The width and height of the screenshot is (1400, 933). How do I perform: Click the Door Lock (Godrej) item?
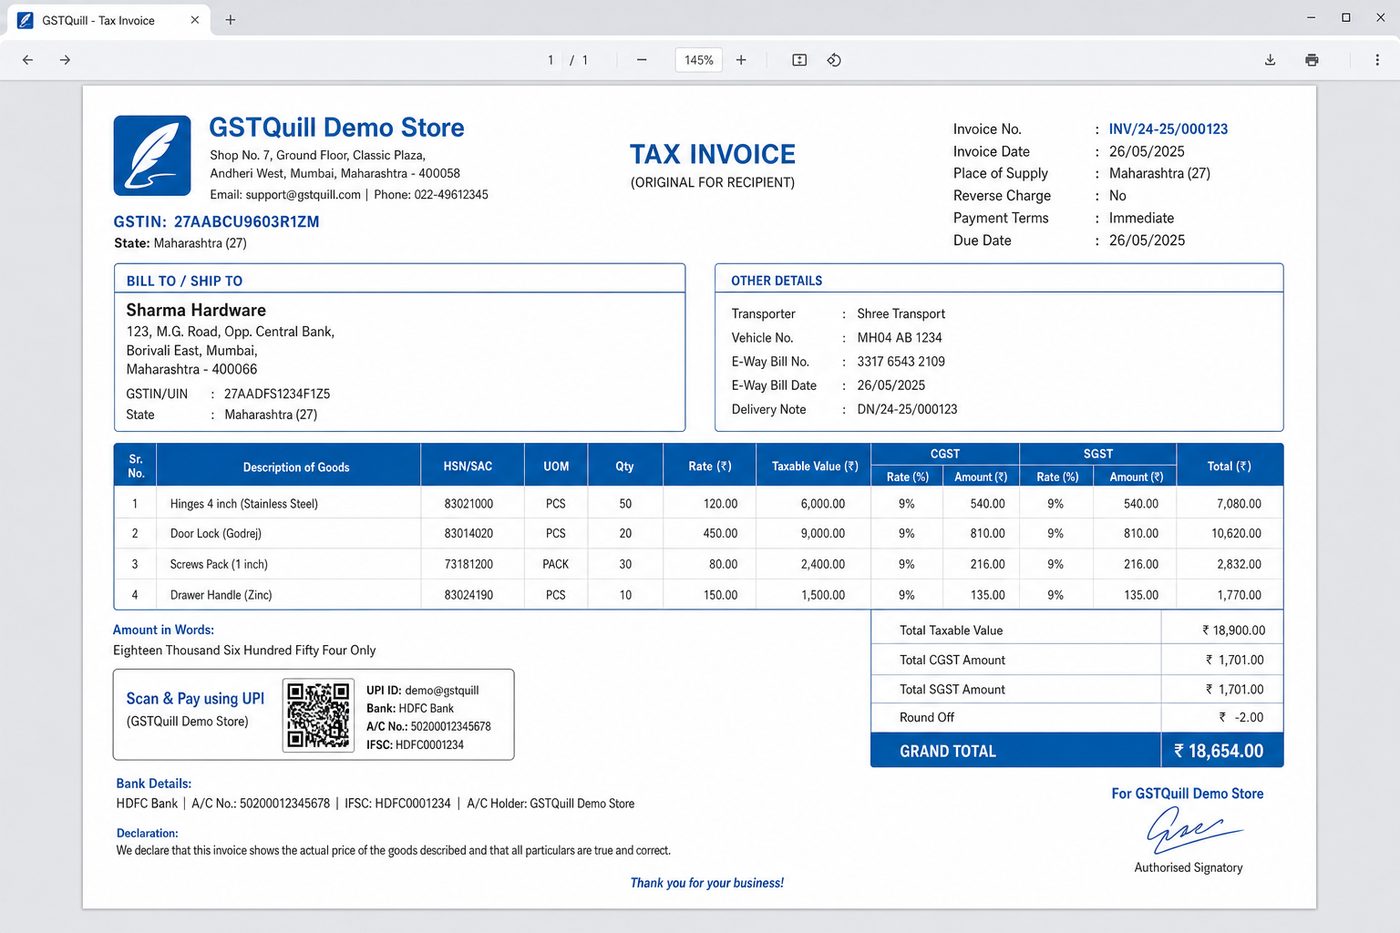click(x=216, y=534)
